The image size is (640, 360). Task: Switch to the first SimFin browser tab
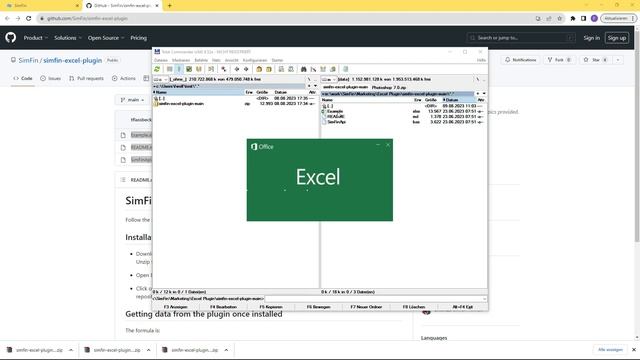click(x=41, y=6)
